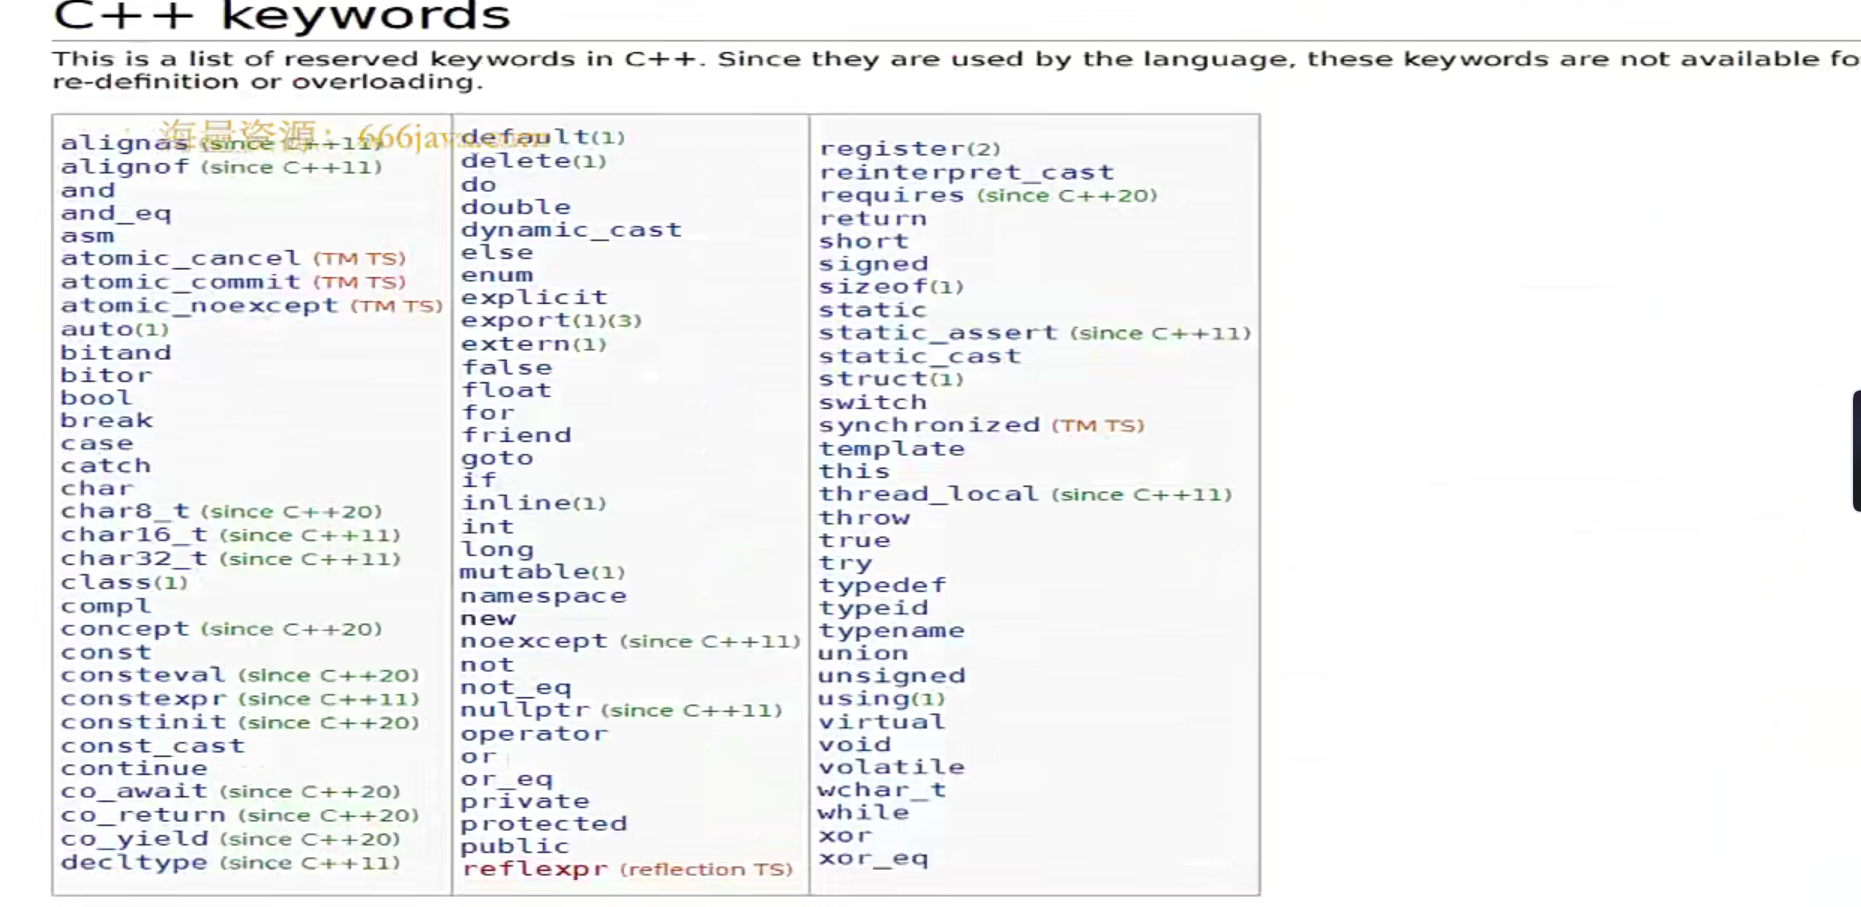Image resolution: width=1861 pixels, height=907 pixels.
Task: Click the co_return keyword link
Action: tap(143, 815)
